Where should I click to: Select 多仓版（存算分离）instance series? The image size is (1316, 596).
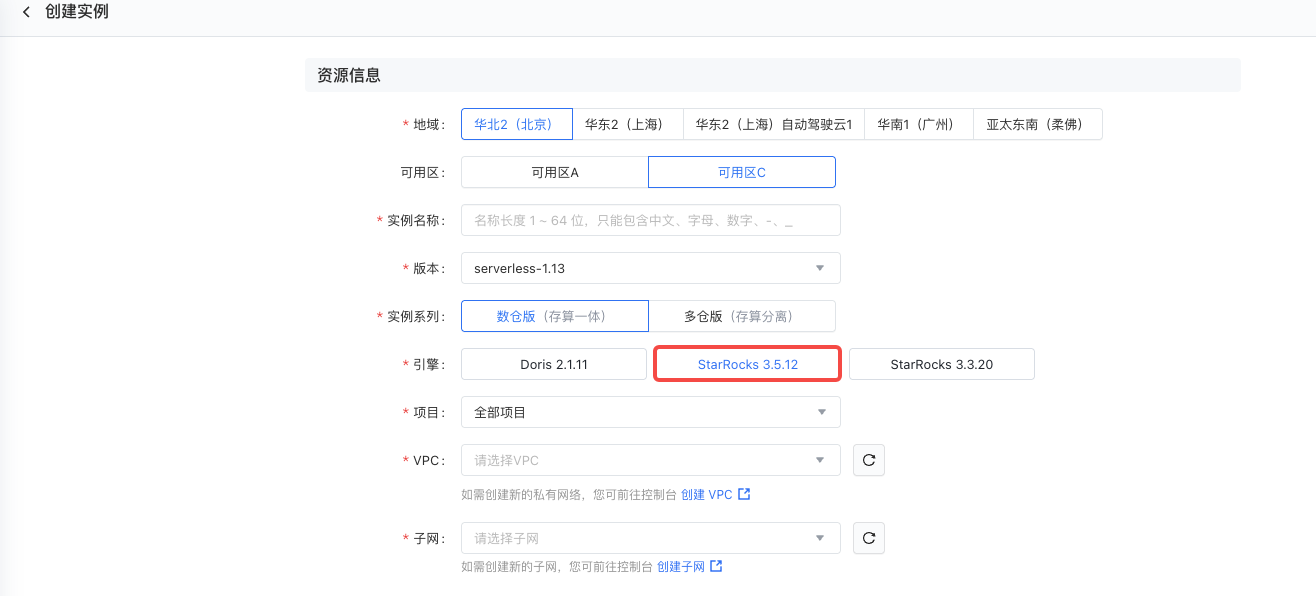click(x=742, y=316)
